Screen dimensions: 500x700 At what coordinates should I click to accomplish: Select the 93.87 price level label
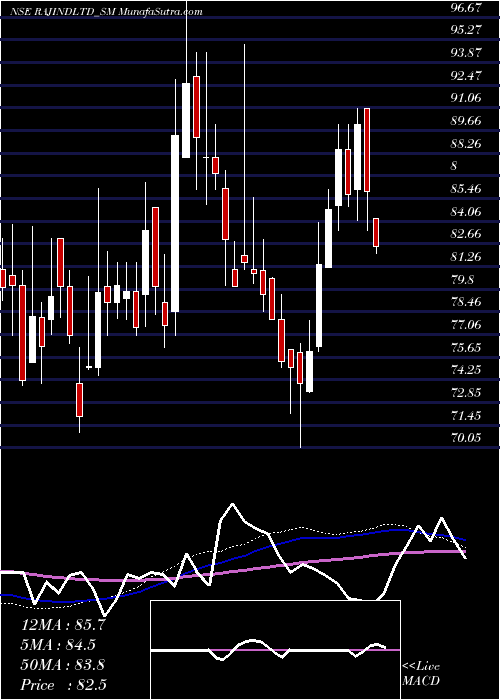(x=467, y=52)
